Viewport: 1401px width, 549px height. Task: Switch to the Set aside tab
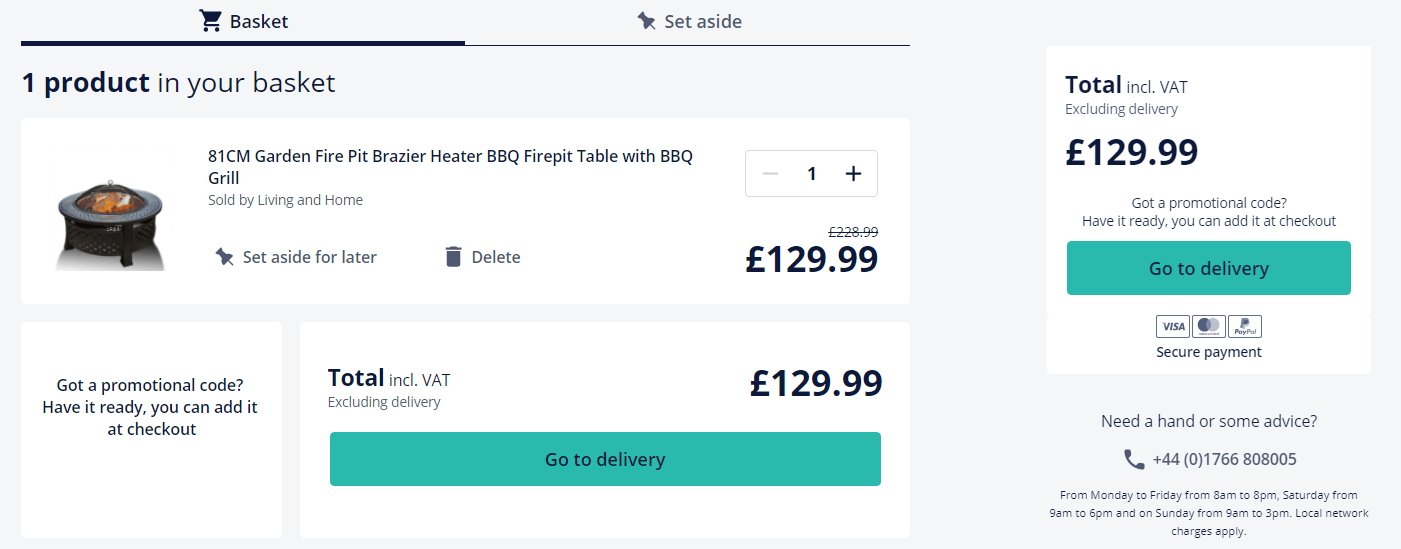coord(688,22)
